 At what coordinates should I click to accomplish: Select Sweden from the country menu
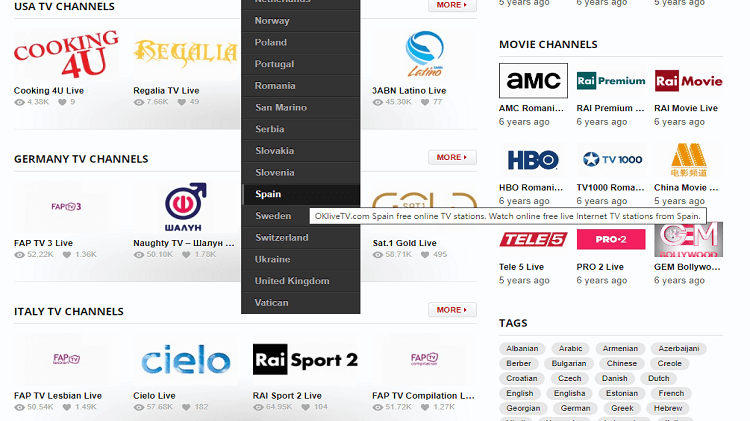point(275,216)
